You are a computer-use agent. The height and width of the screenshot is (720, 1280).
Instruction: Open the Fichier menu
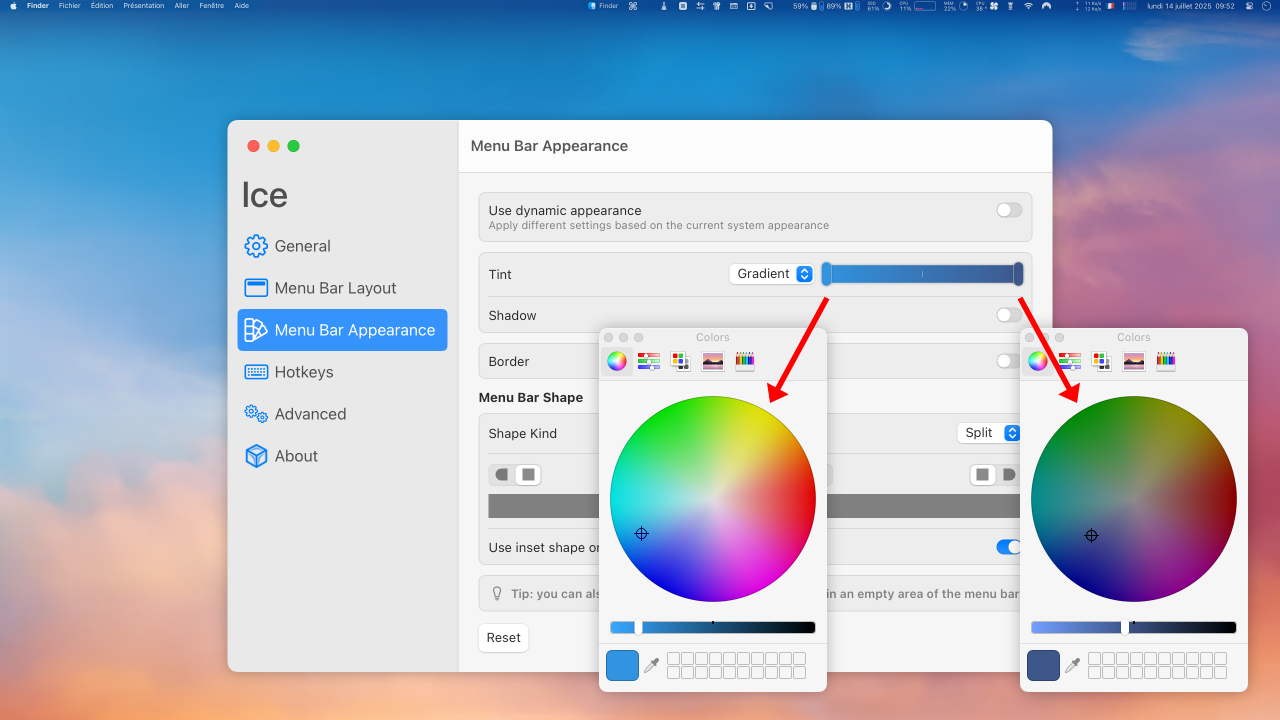[x=69, y=6]
